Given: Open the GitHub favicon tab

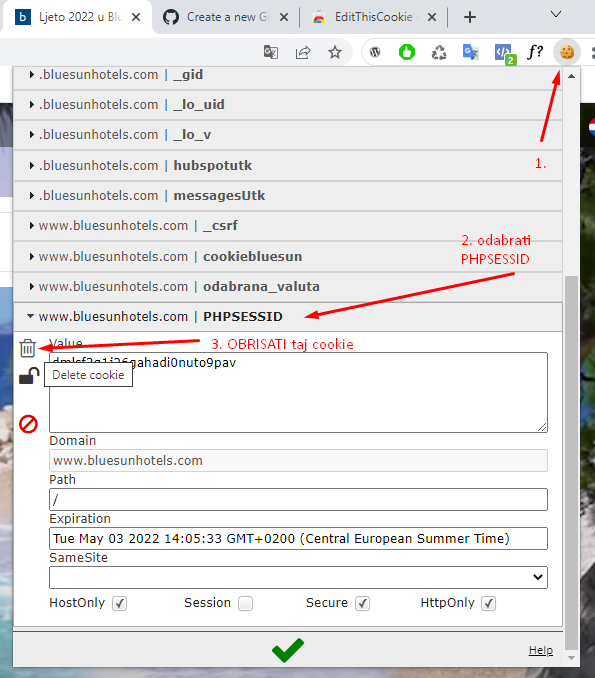Looking at the screenshot, I should [x=171, y=17].
